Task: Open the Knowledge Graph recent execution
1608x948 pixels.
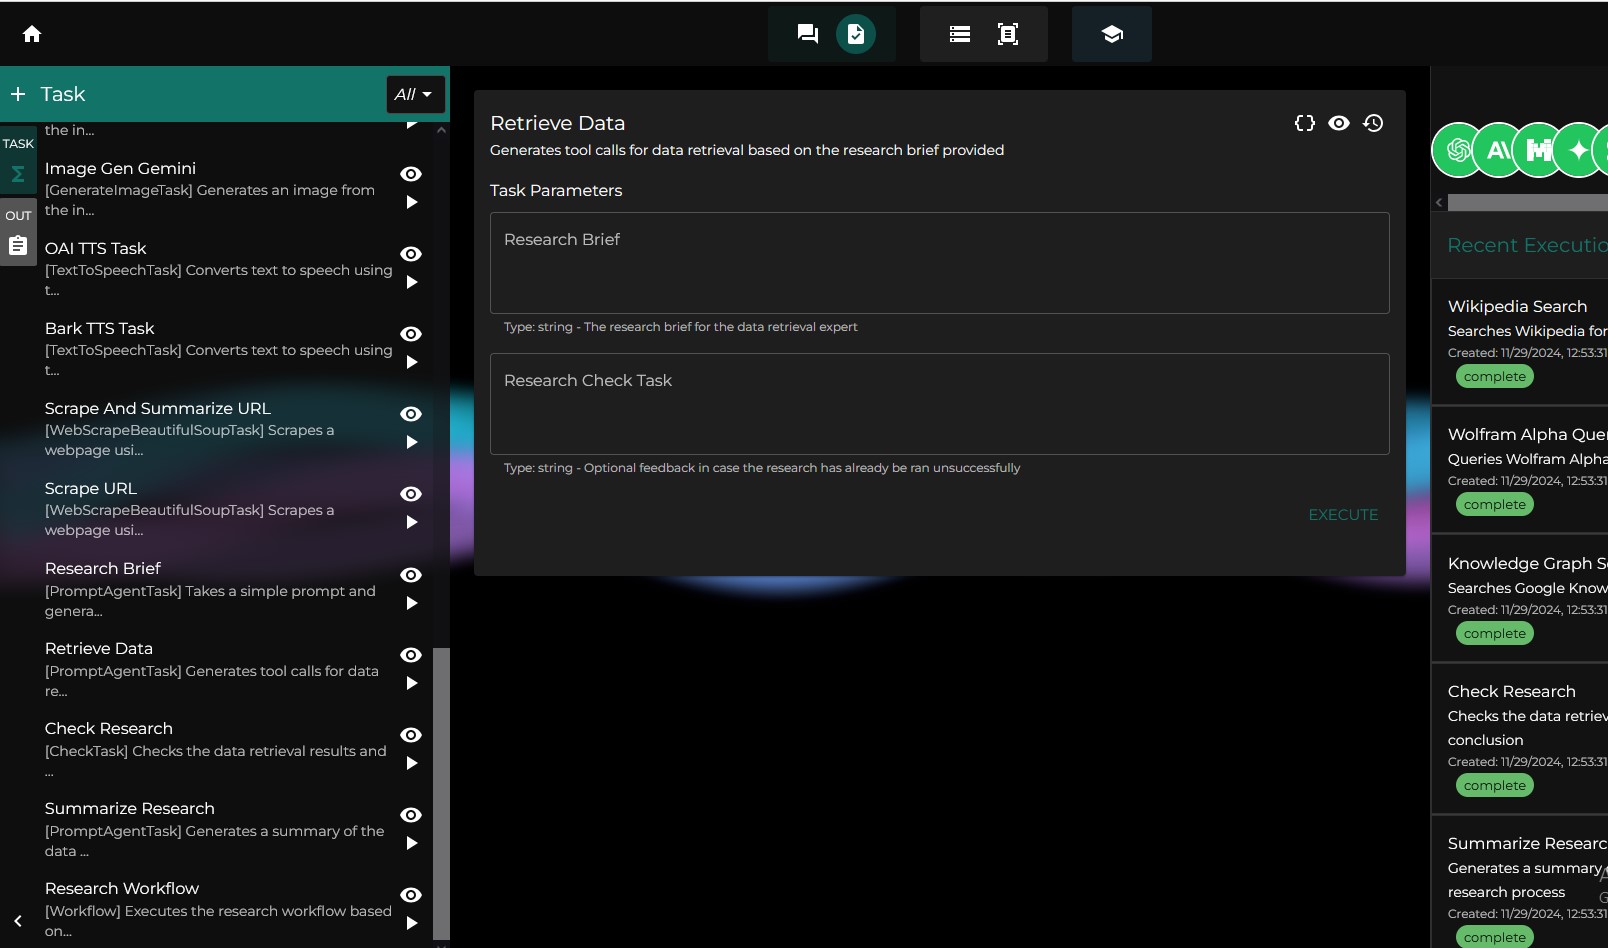Action: pyautogui.click(x=1520, y=598)
